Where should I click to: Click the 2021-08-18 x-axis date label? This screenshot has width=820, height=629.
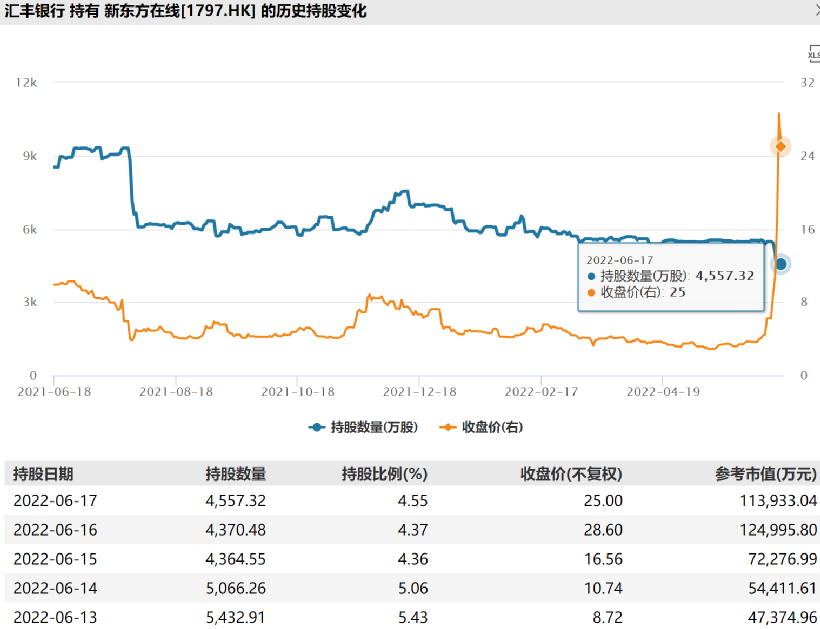coord(176,392)
